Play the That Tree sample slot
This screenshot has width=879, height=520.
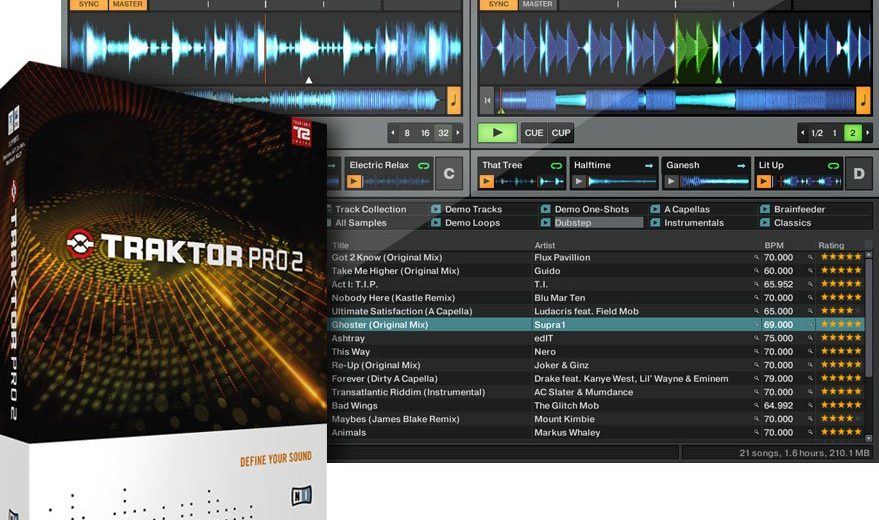point(487,182)
